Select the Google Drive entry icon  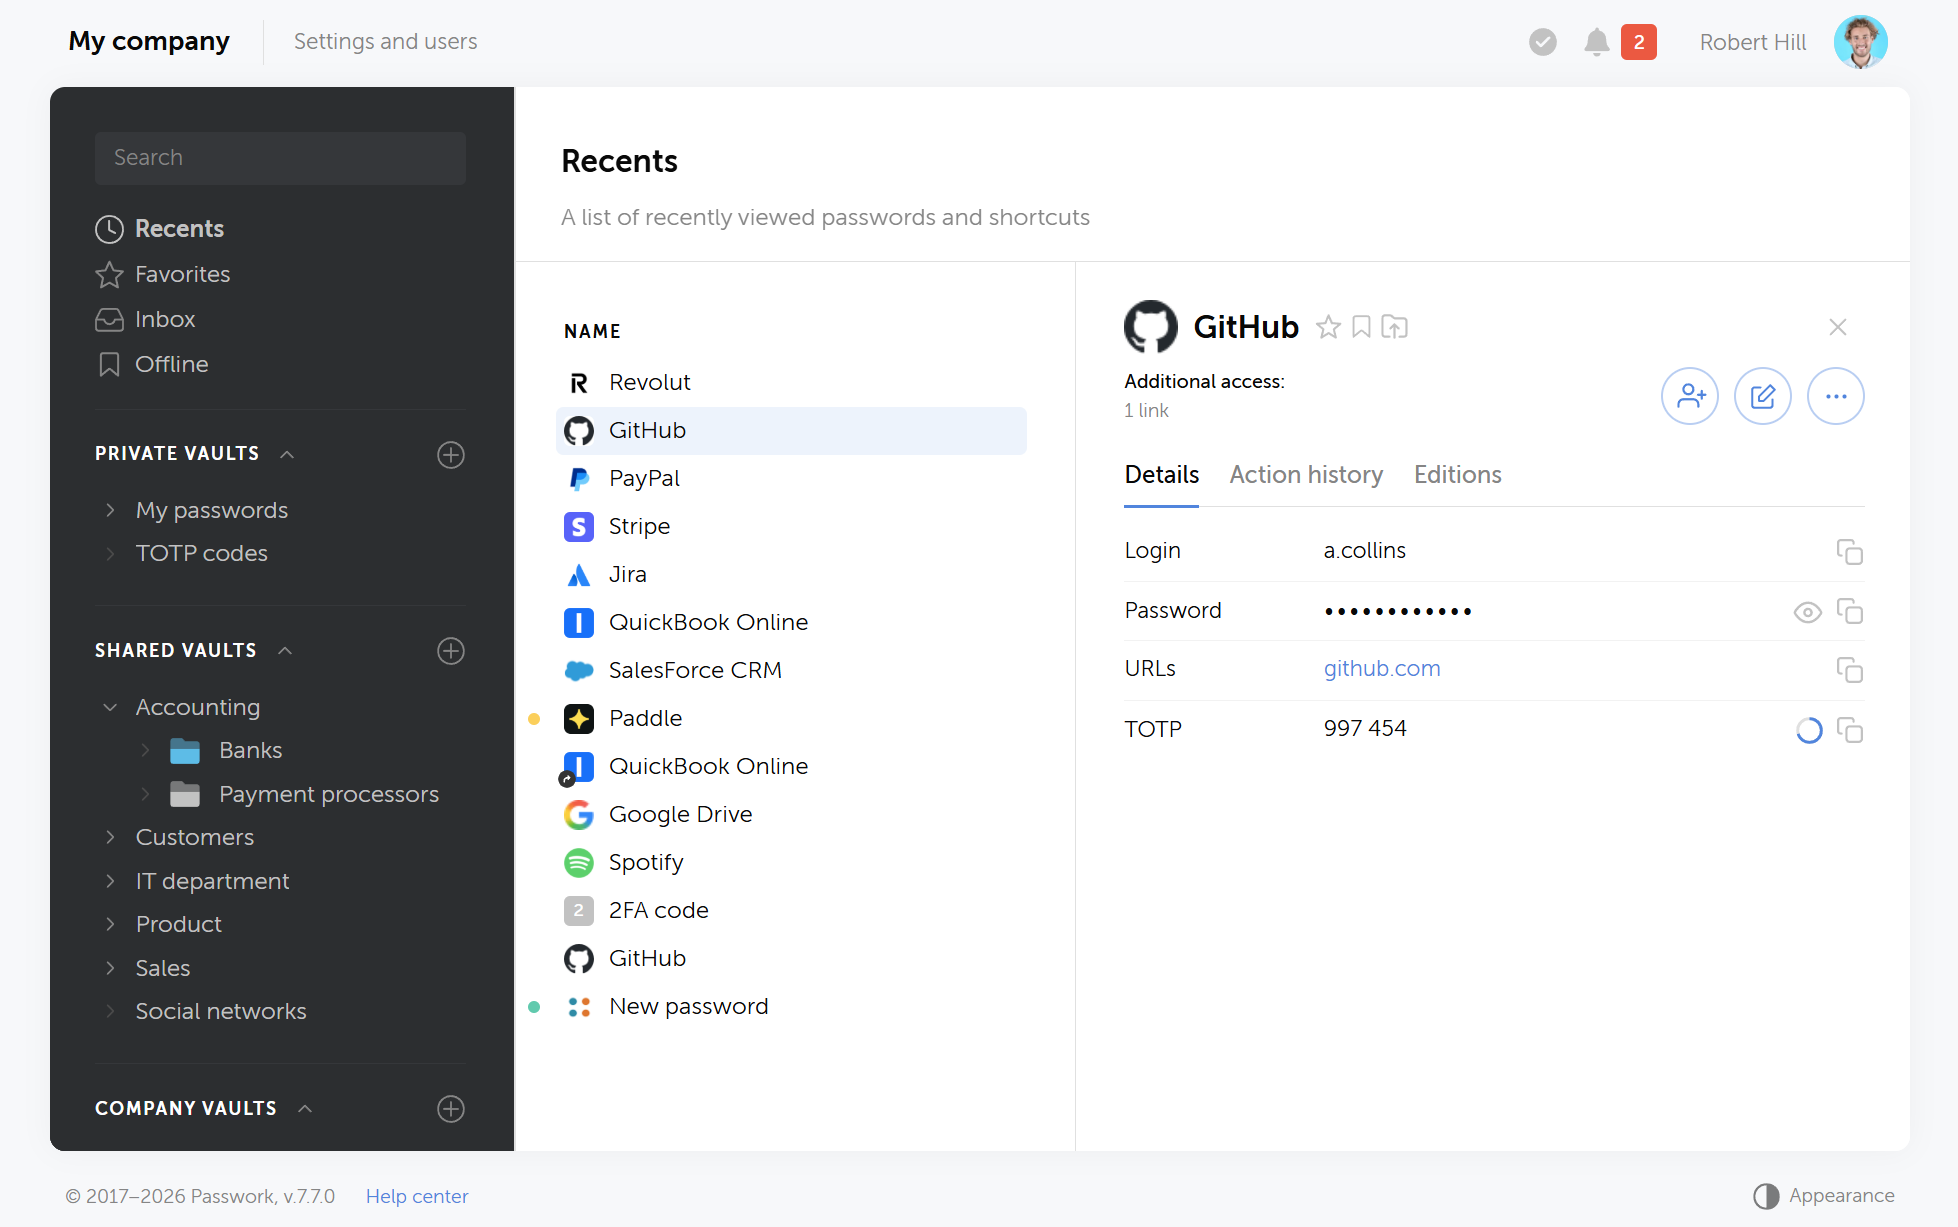pyautogui.click(x=578, y=814)
